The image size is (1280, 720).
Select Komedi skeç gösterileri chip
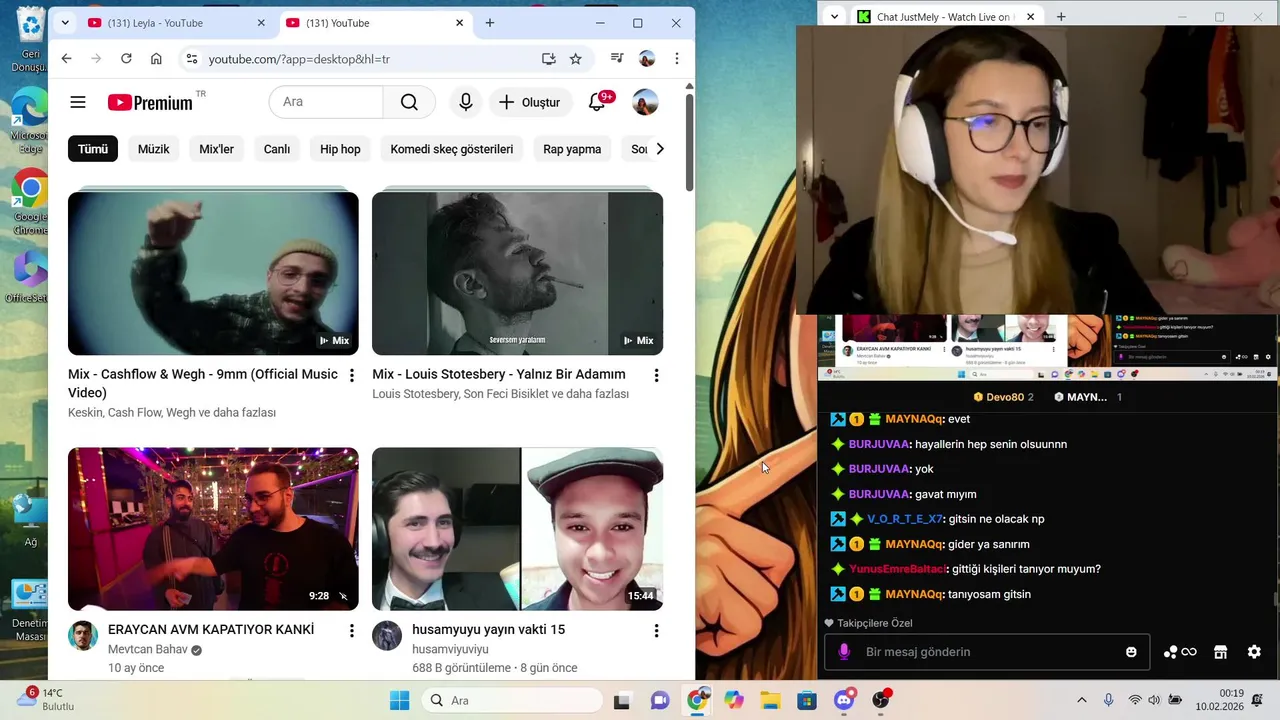point(452,149)
